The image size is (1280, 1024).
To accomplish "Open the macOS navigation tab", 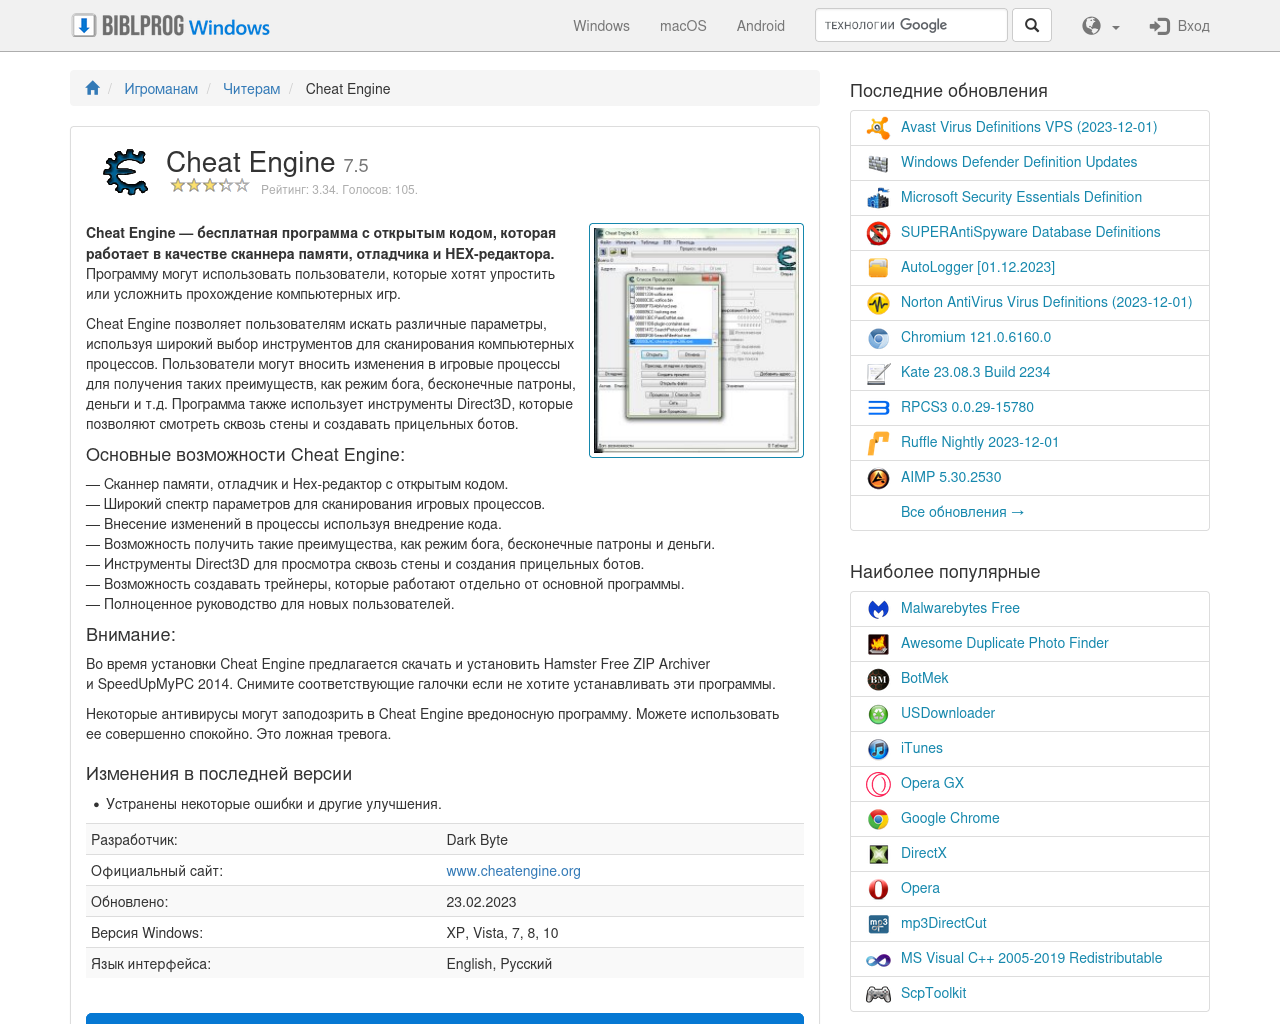I will coord(683,26).
